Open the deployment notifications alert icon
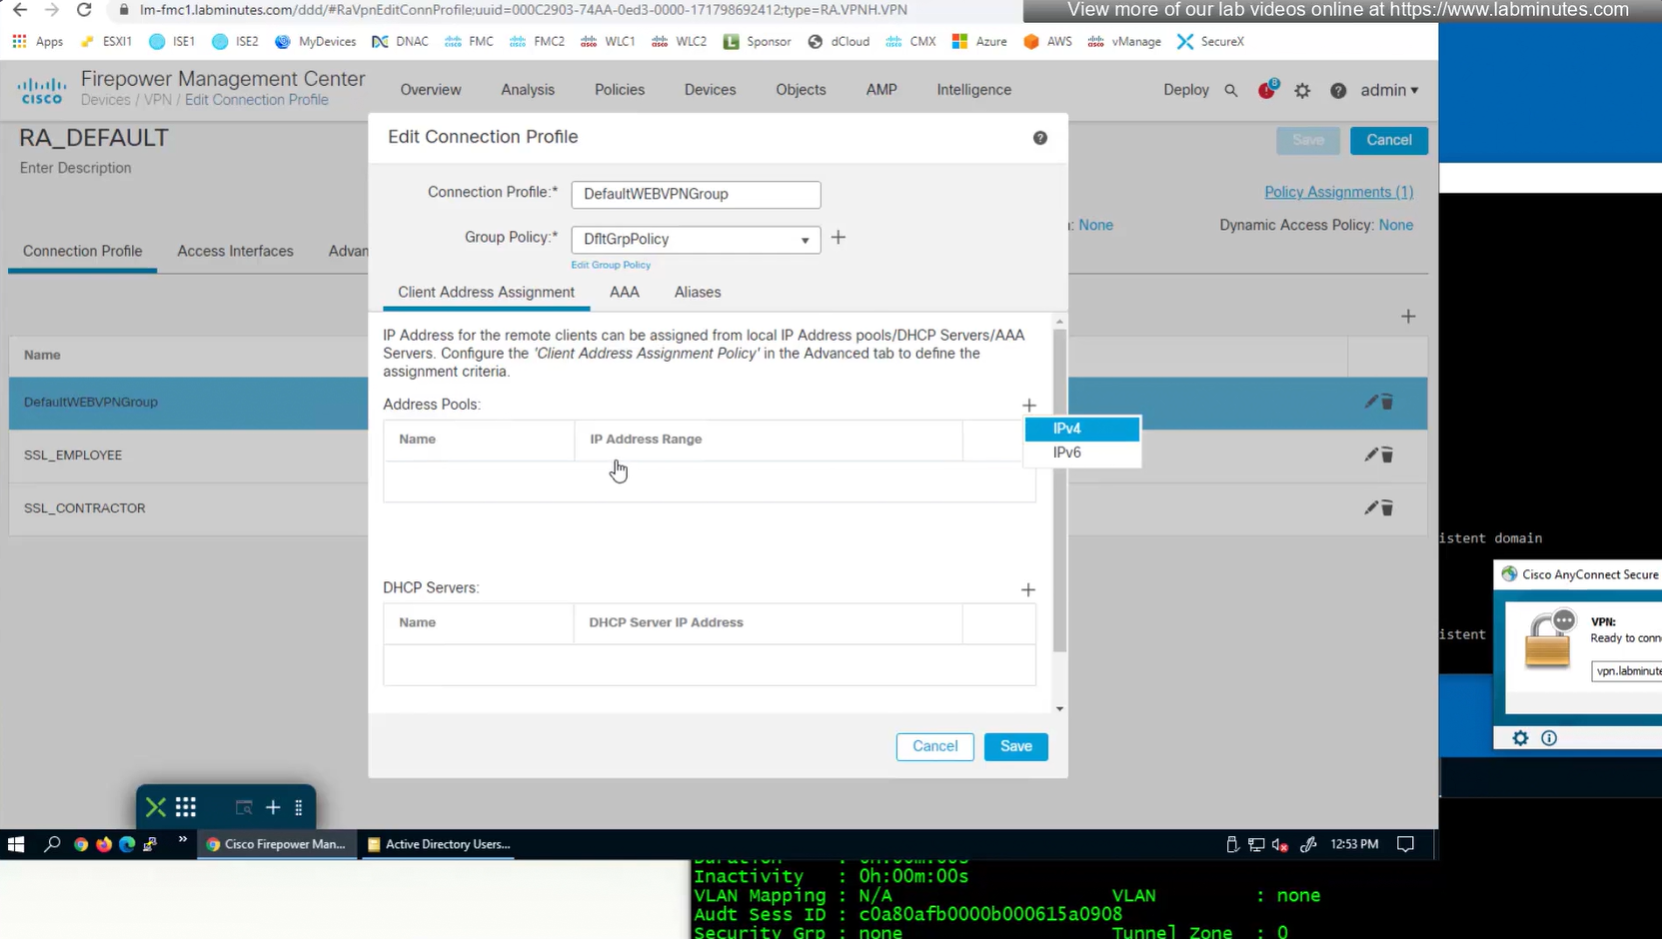The width and height of the screenshot is (1662, 939). point(1267,90)
